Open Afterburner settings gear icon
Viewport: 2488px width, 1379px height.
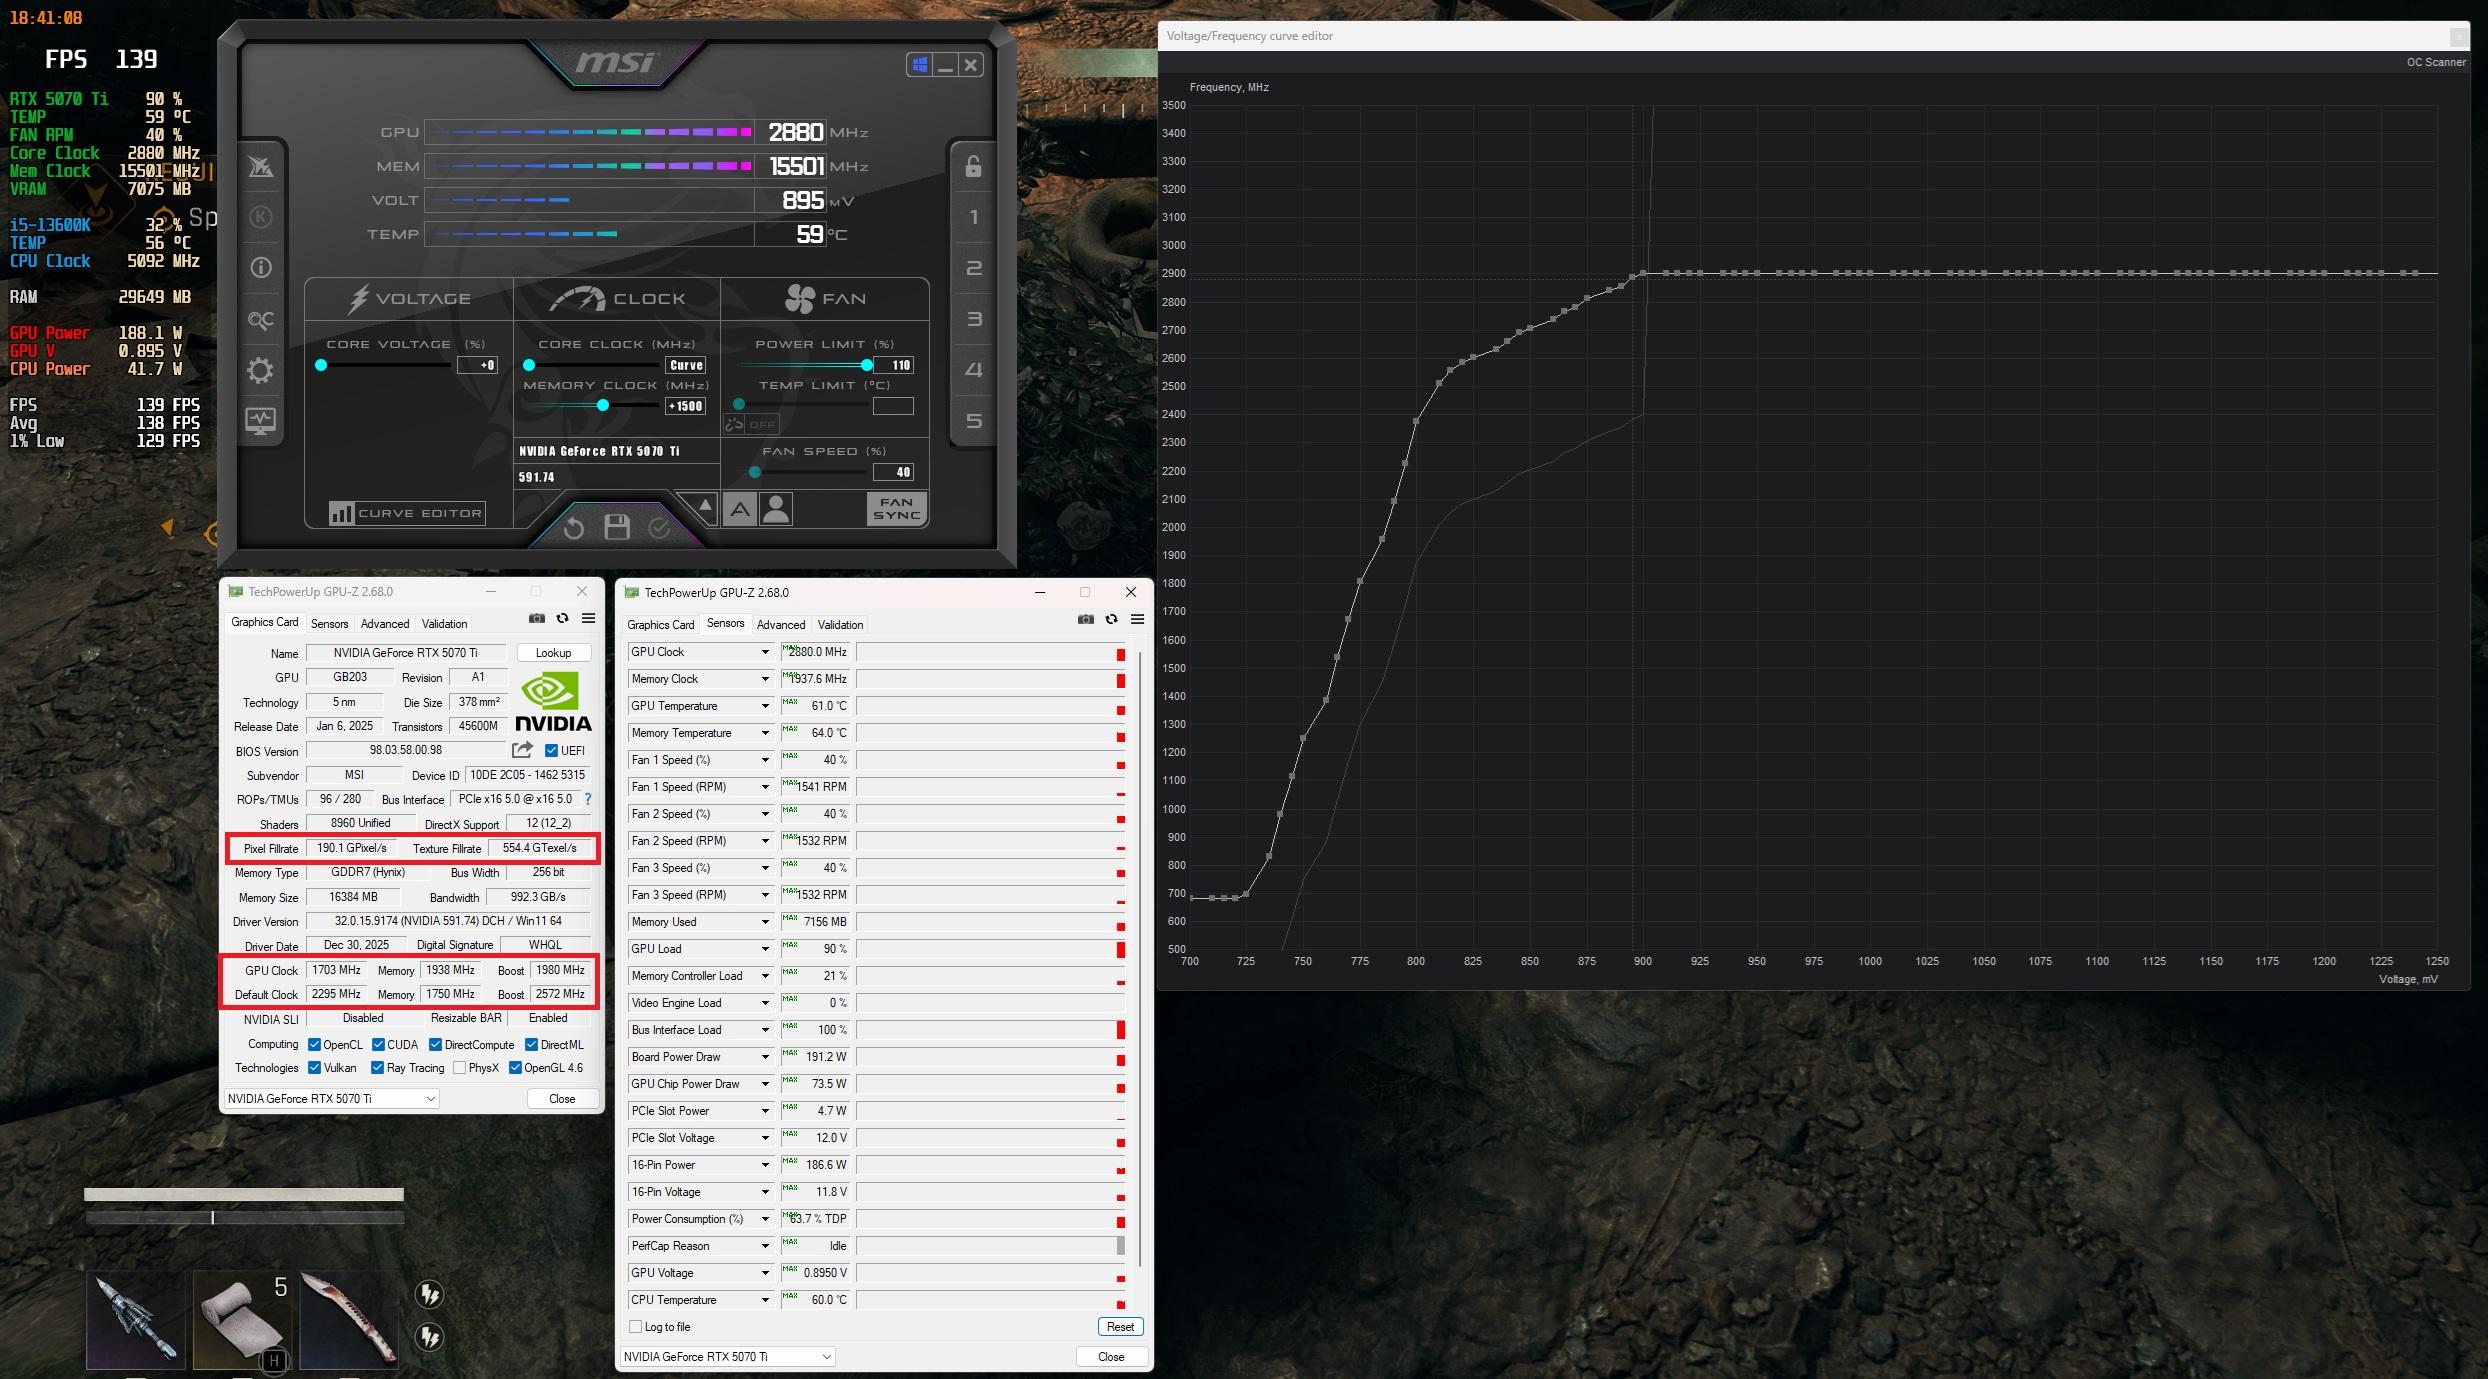(260, 371)
